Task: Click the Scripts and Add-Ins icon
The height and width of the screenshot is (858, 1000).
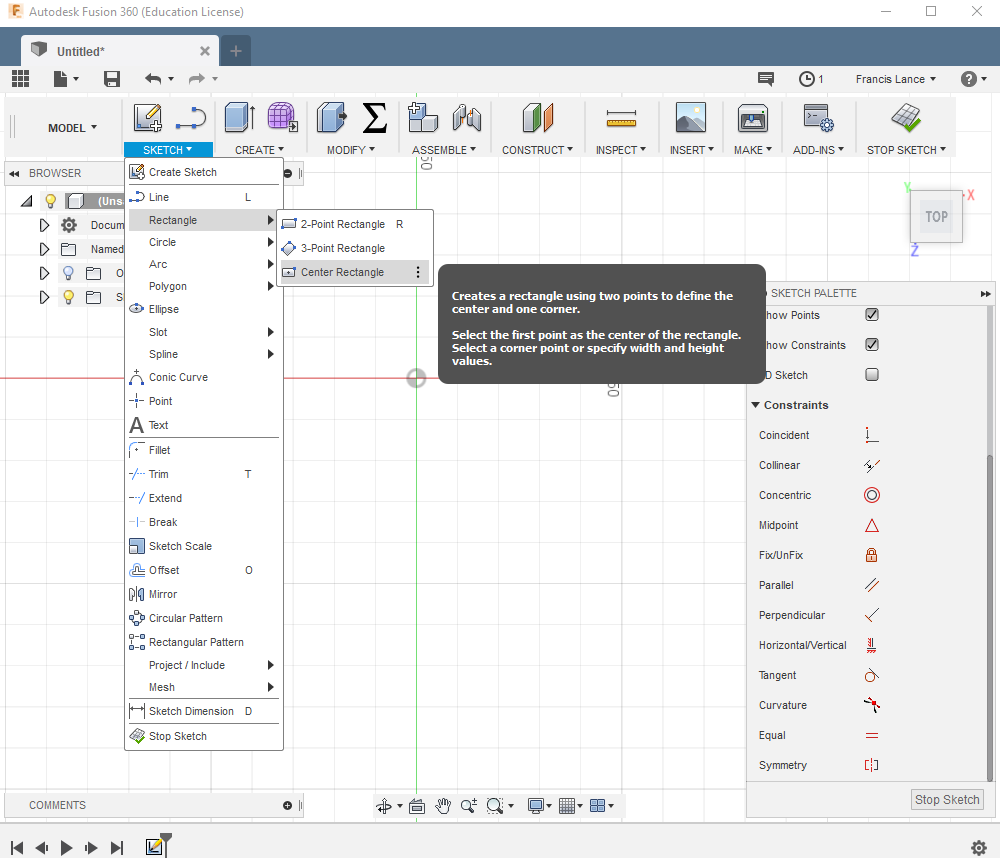Action: tap(818, 118)
